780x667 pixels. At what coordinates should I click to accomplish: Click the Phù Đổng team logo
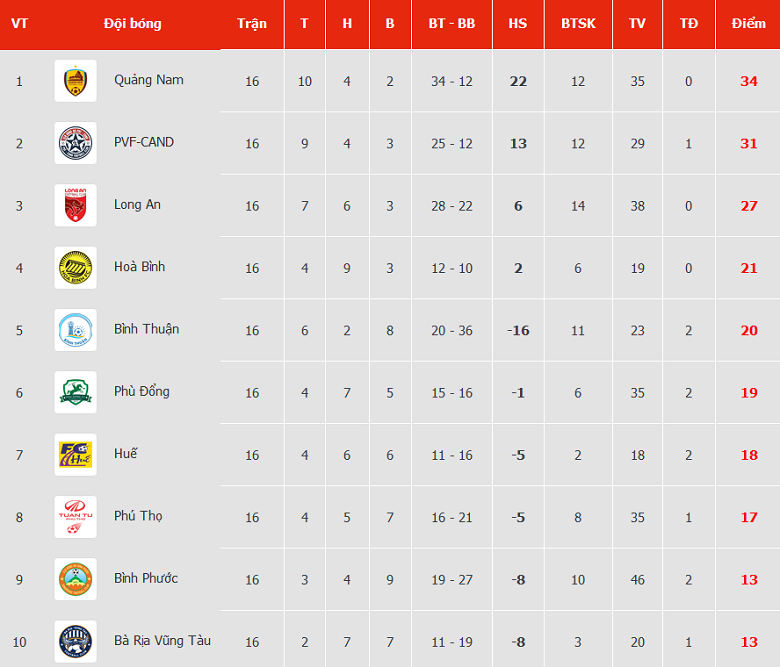75,392
